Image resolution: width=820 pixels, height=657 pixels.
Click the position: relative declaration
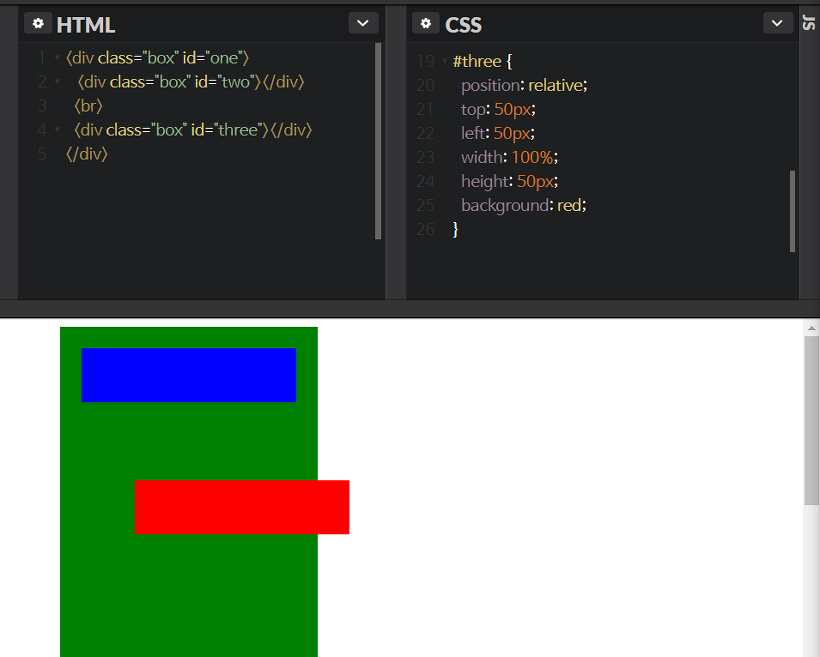tap(524, 85)
